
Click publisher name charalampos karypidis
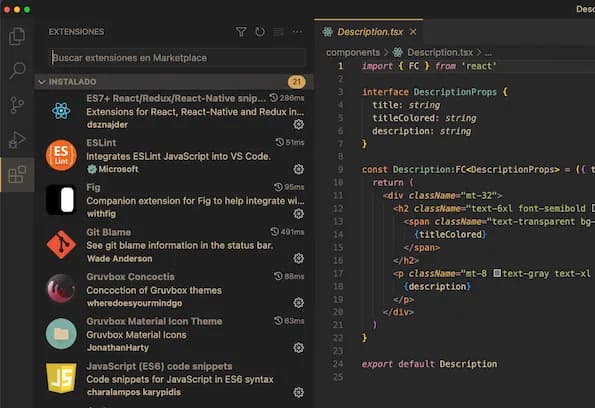(x=134, y=392)
